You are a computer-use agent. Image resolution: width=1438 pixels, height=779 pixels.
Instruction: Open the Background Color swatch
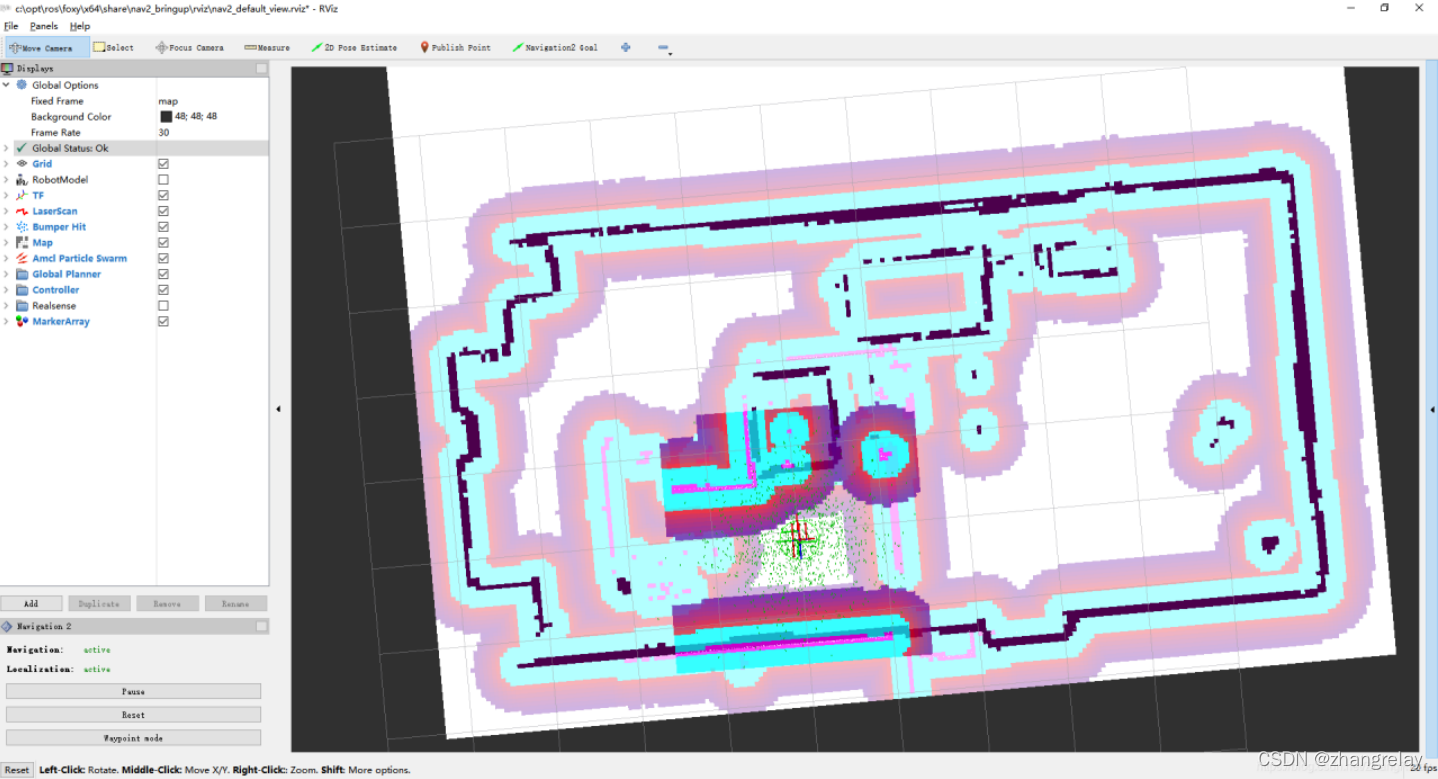click(x=166, y=117)
